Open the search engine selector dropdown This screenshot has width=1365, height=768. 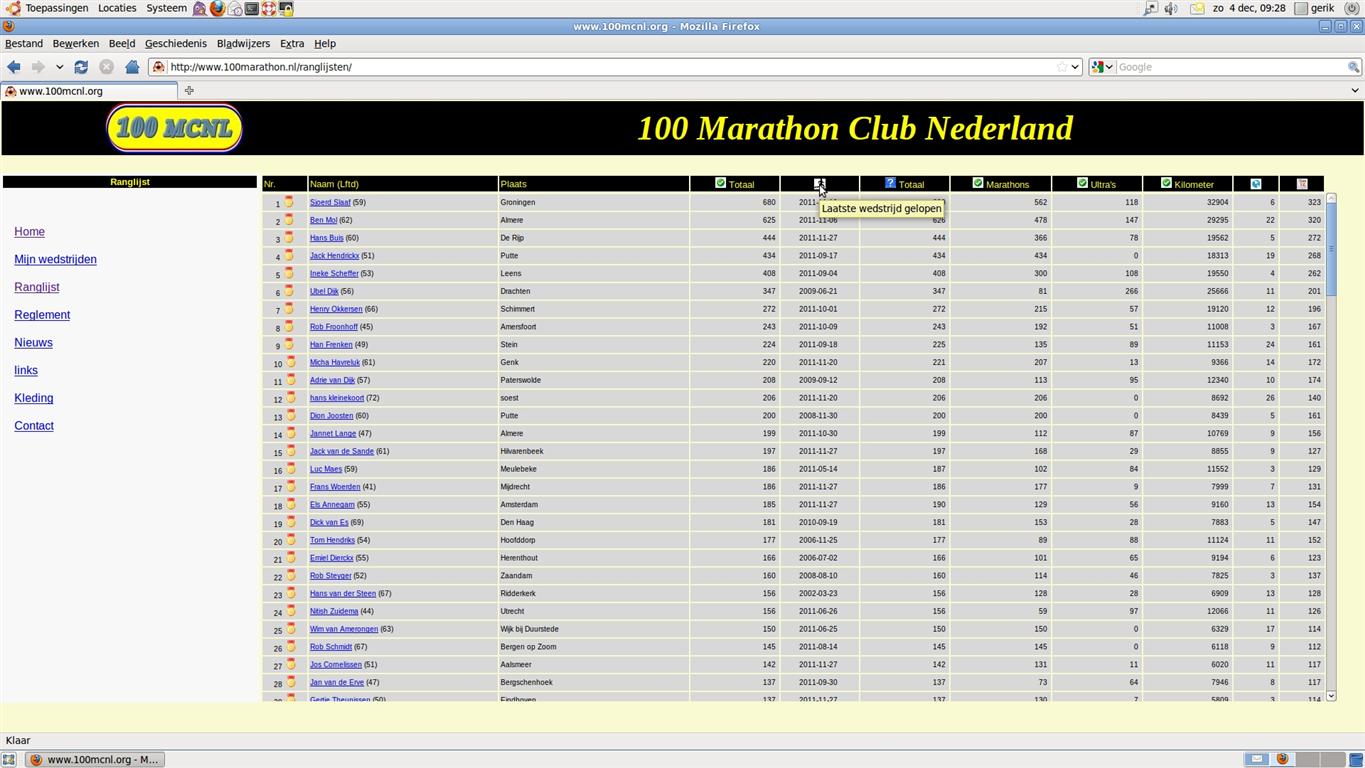1102,67
